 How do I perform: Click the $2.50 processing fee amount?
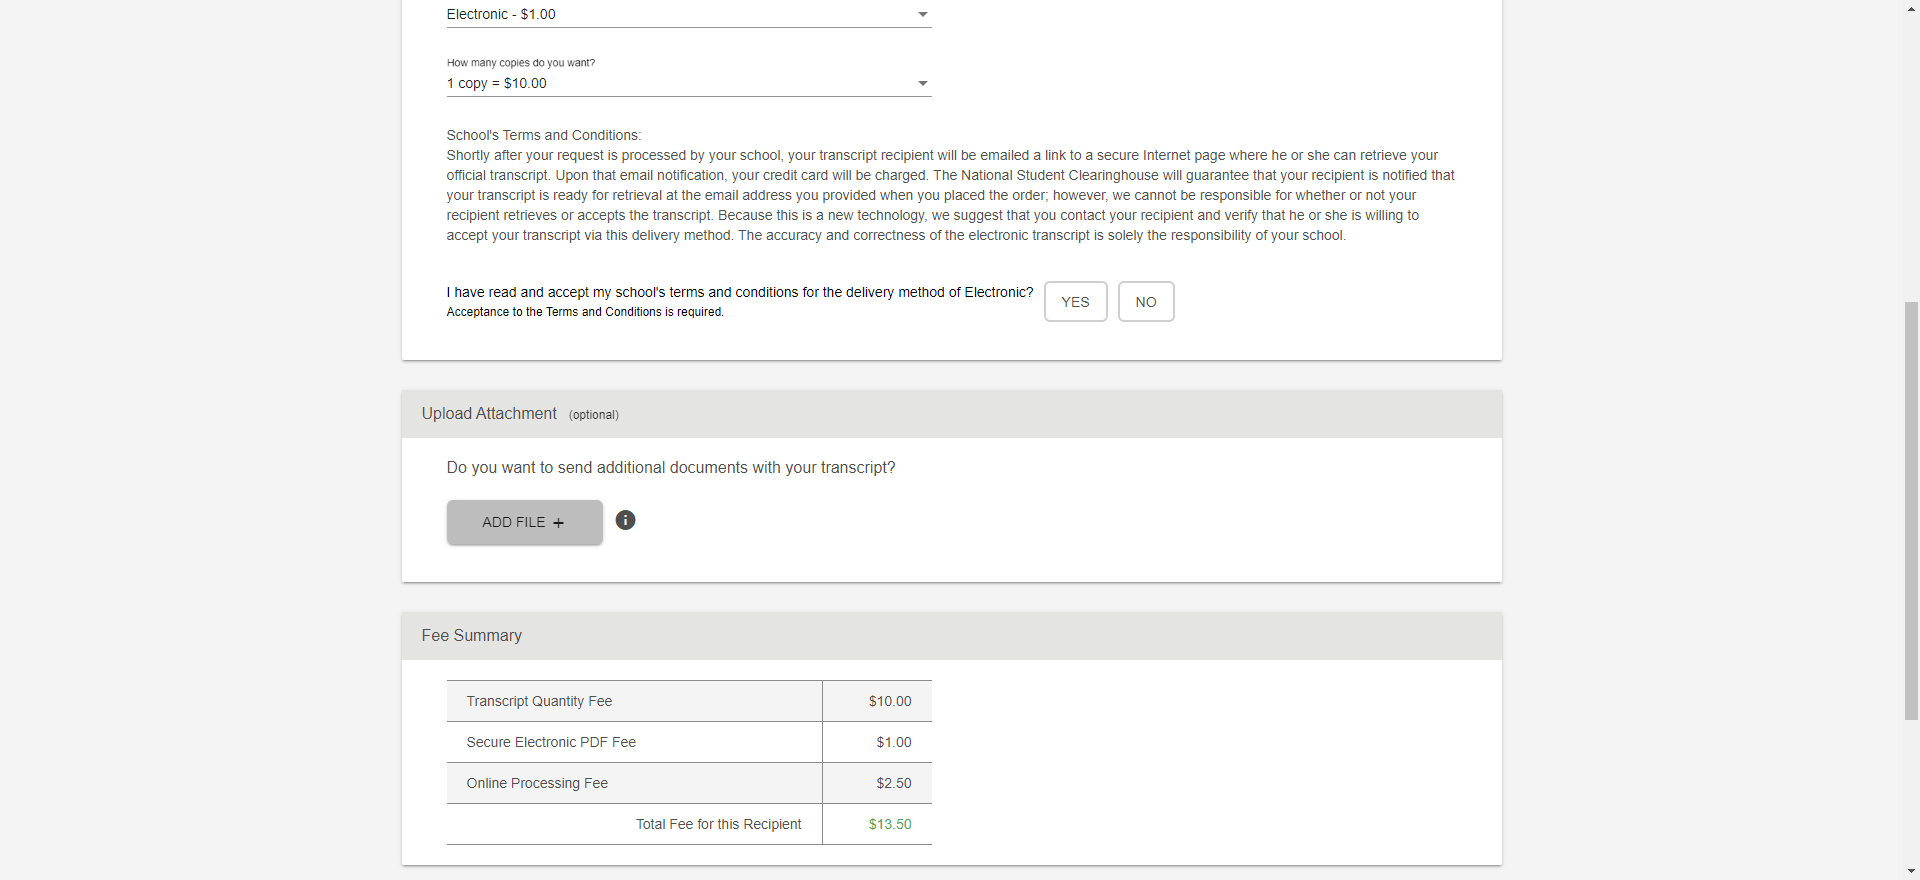point(894,784)
